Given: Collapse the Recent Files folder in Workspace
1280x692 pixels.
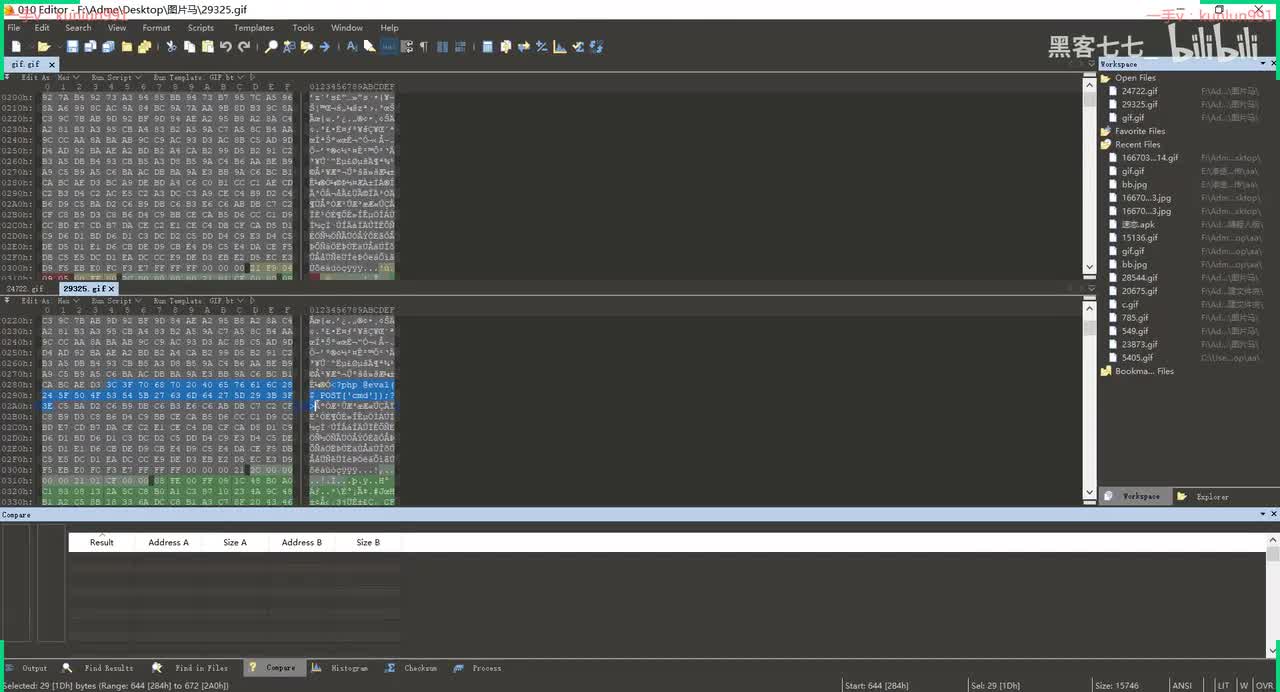Looking at the screenshot, I should [x=1106, y=144].
